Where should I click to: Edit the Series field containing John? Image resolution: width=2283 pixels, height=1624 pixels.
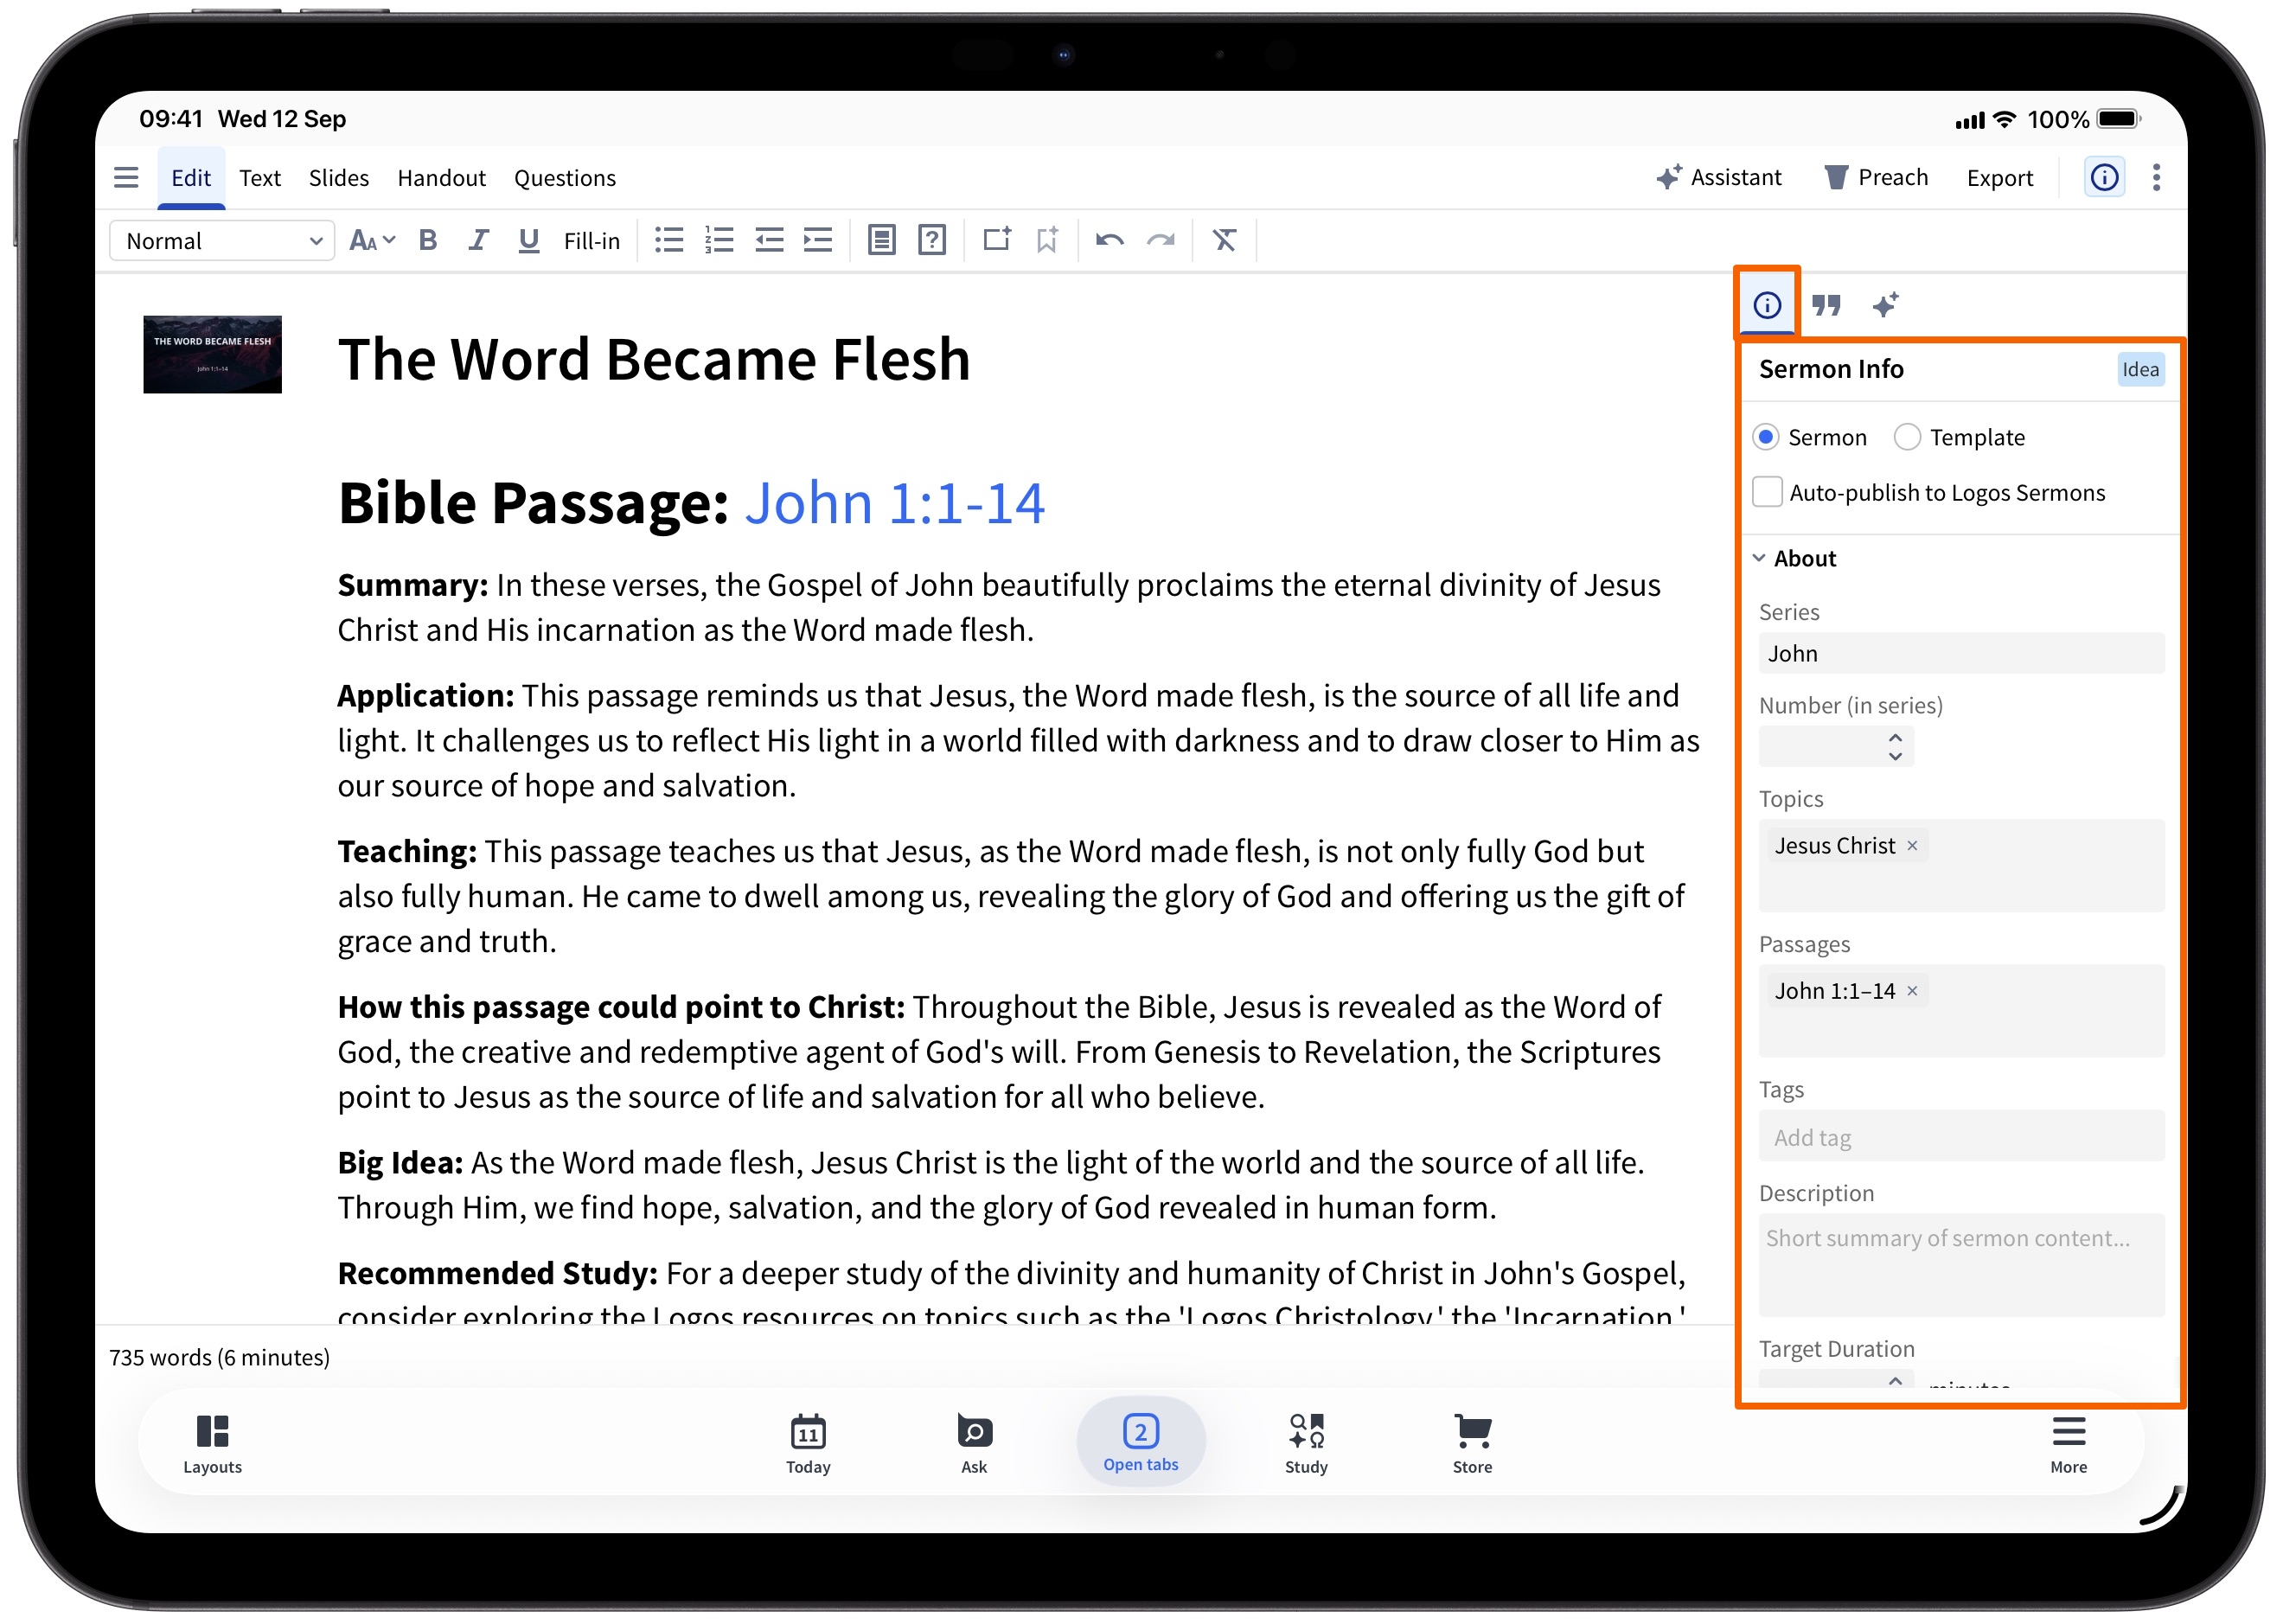coord(1961,654)
